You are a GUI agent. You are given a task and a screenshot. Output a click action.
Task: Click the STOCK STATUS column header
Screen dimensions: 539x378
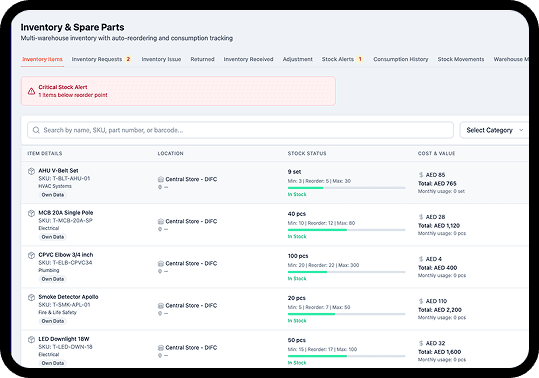[x=307, y=153]
